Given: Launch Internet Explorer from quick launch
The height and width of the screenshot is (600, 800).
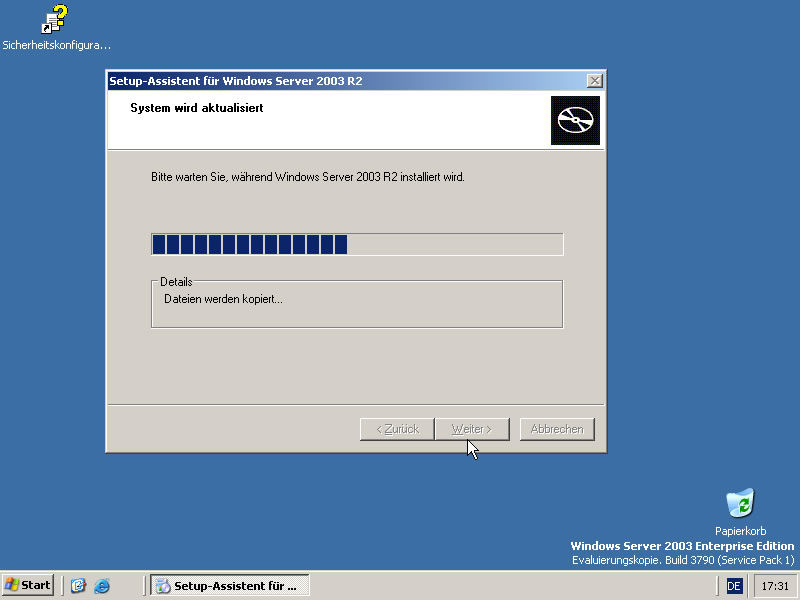Looking at the screenshot, I should pos(102,585).
